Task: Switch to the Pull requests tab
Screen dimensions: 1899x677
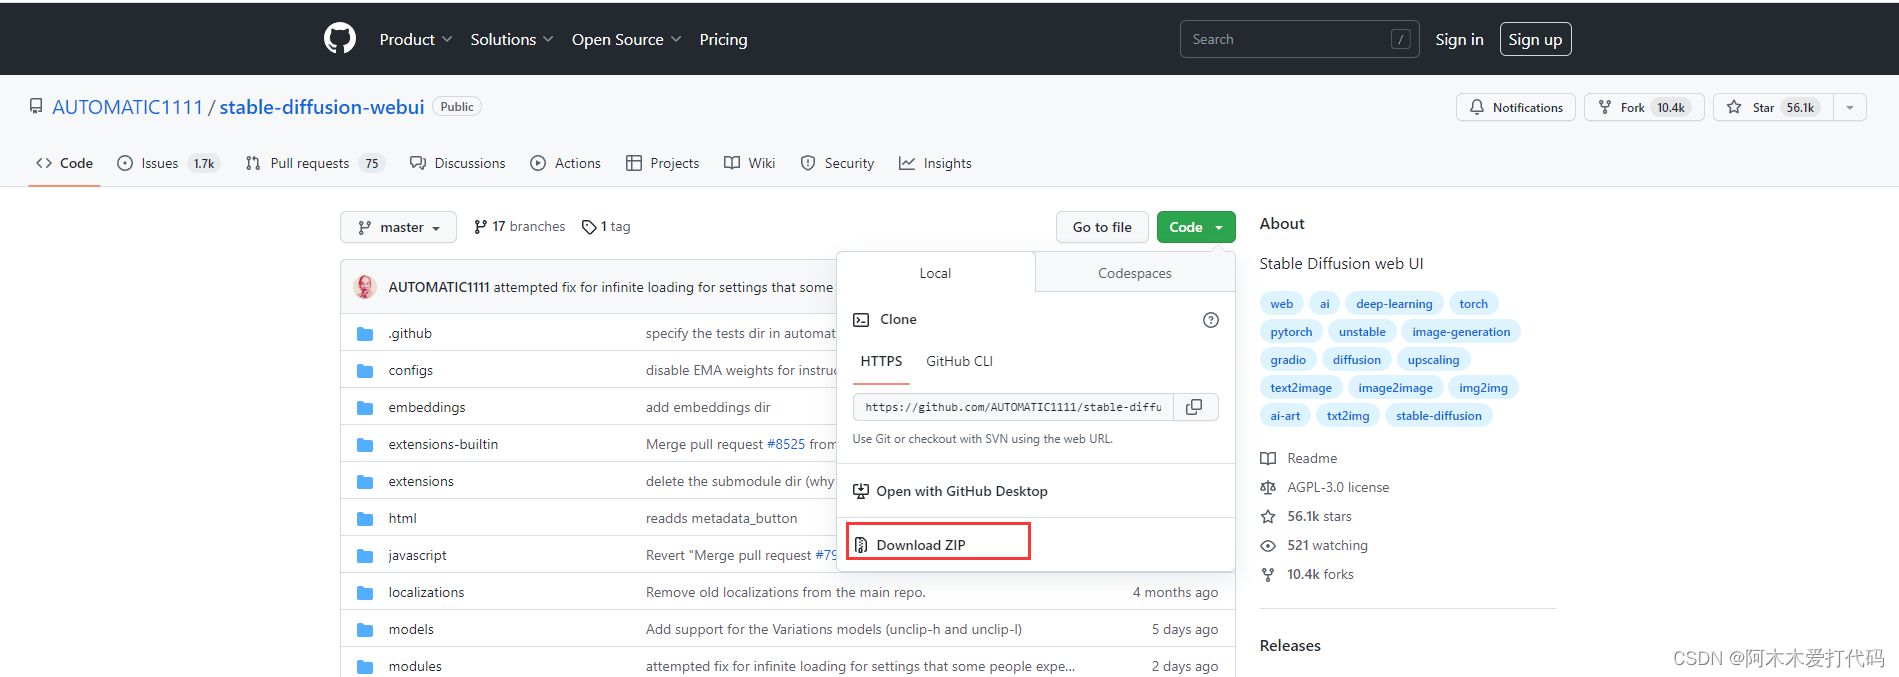Action: [315, 163]
